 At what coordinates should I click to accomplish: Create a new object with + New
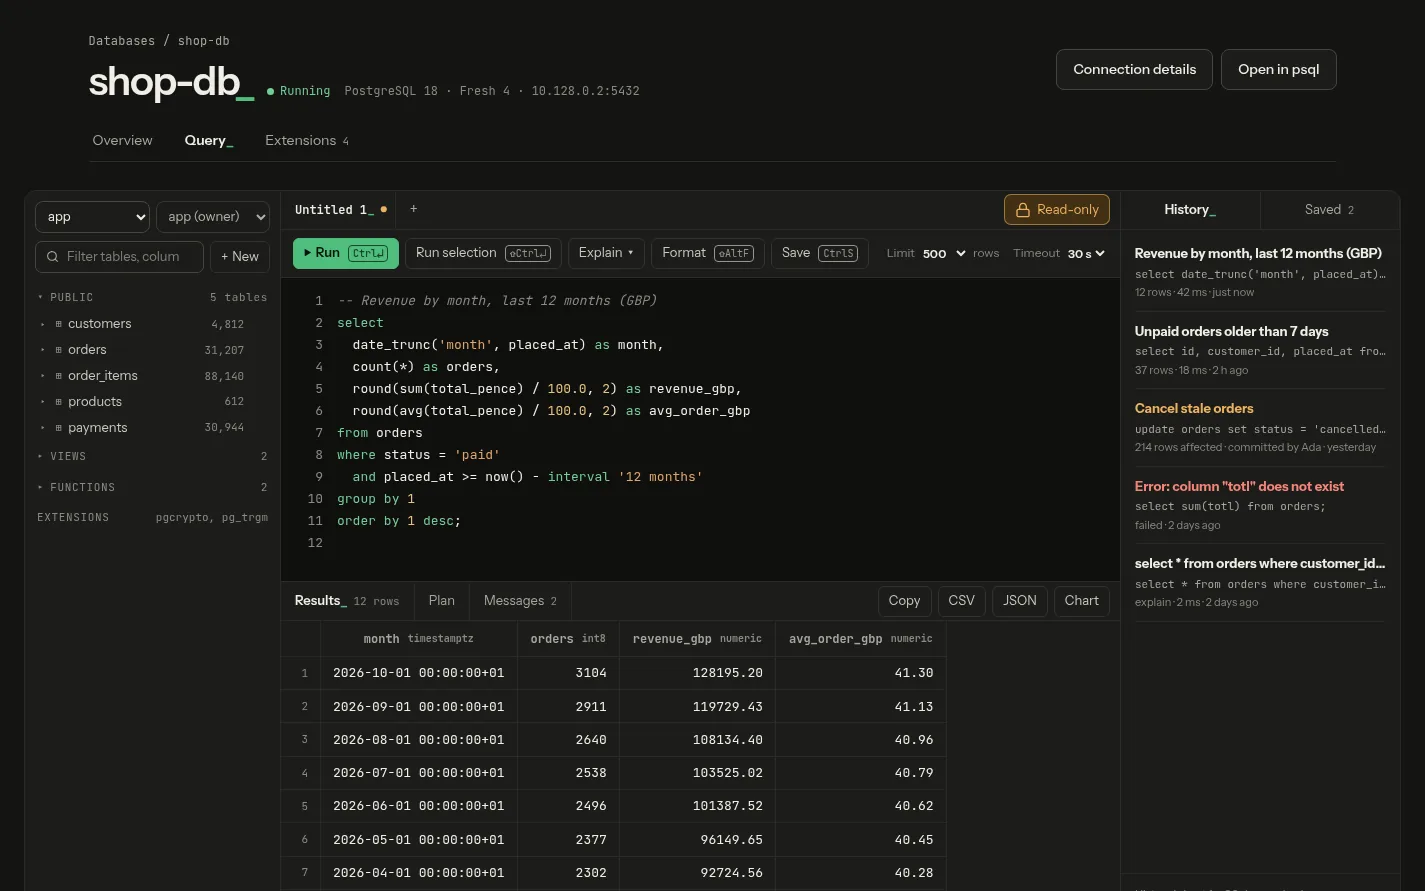tap(240, 257)
